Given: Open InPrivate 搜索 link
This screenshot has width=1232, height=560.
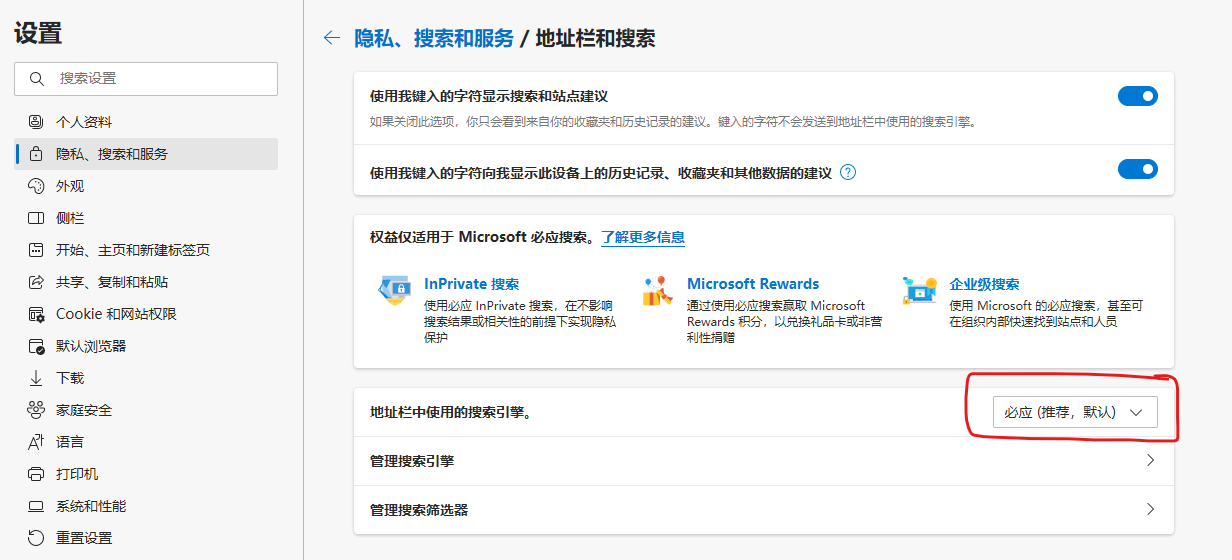Looking at the screenshot, I should click(x=472, y=284).
